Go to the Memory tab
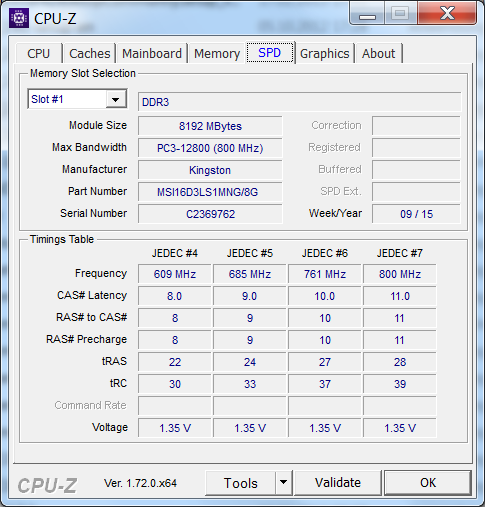The height and width of the screenshot is (507, 485). pos(217,53)
